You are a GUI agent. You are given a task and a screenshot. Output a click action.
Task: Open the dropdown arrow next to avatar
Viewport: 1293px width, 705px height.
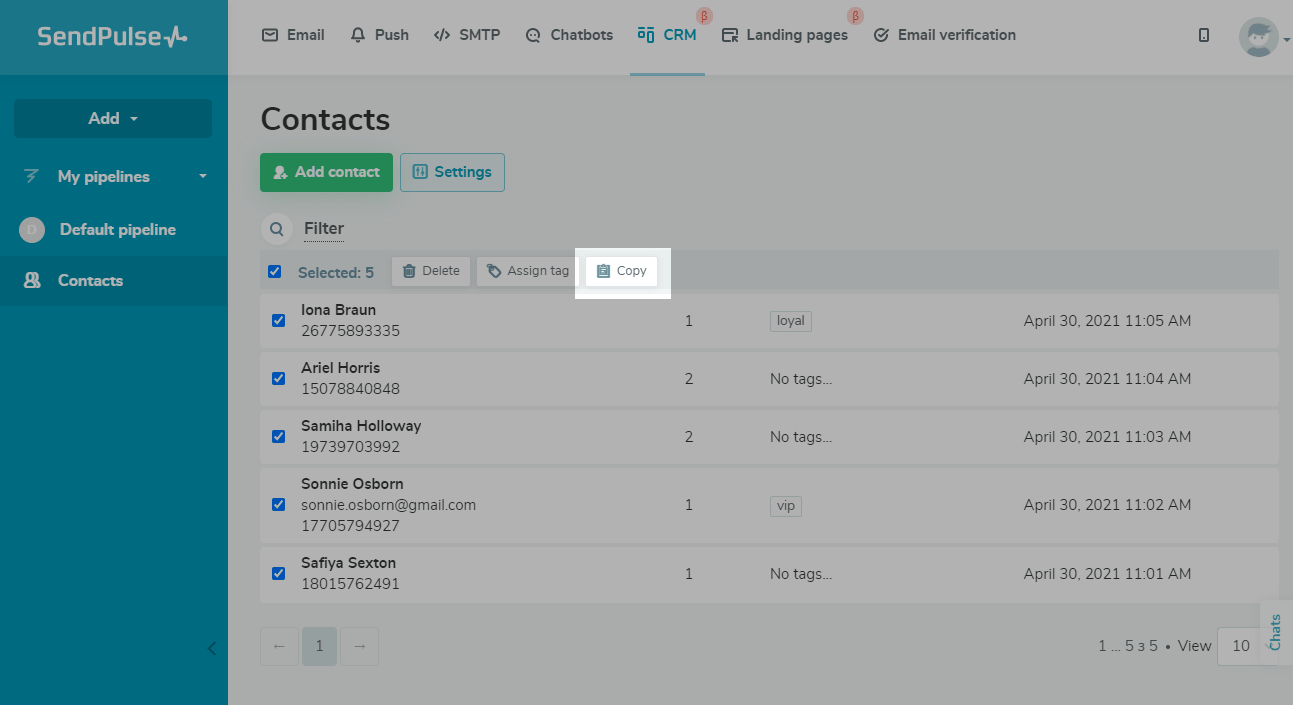tap(1286, 40)
